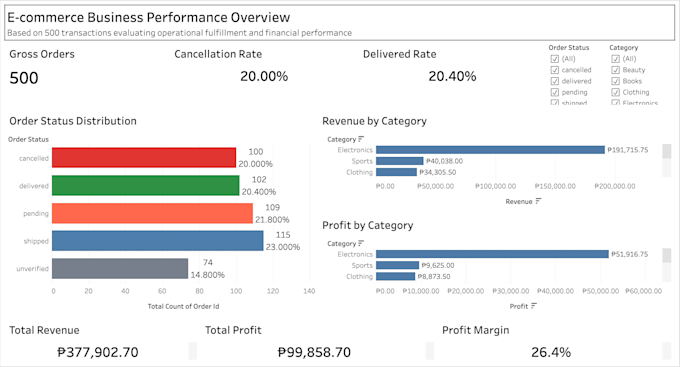
Task: Click Profit by Category vertical scrollbar
Action: click(667, 265)
